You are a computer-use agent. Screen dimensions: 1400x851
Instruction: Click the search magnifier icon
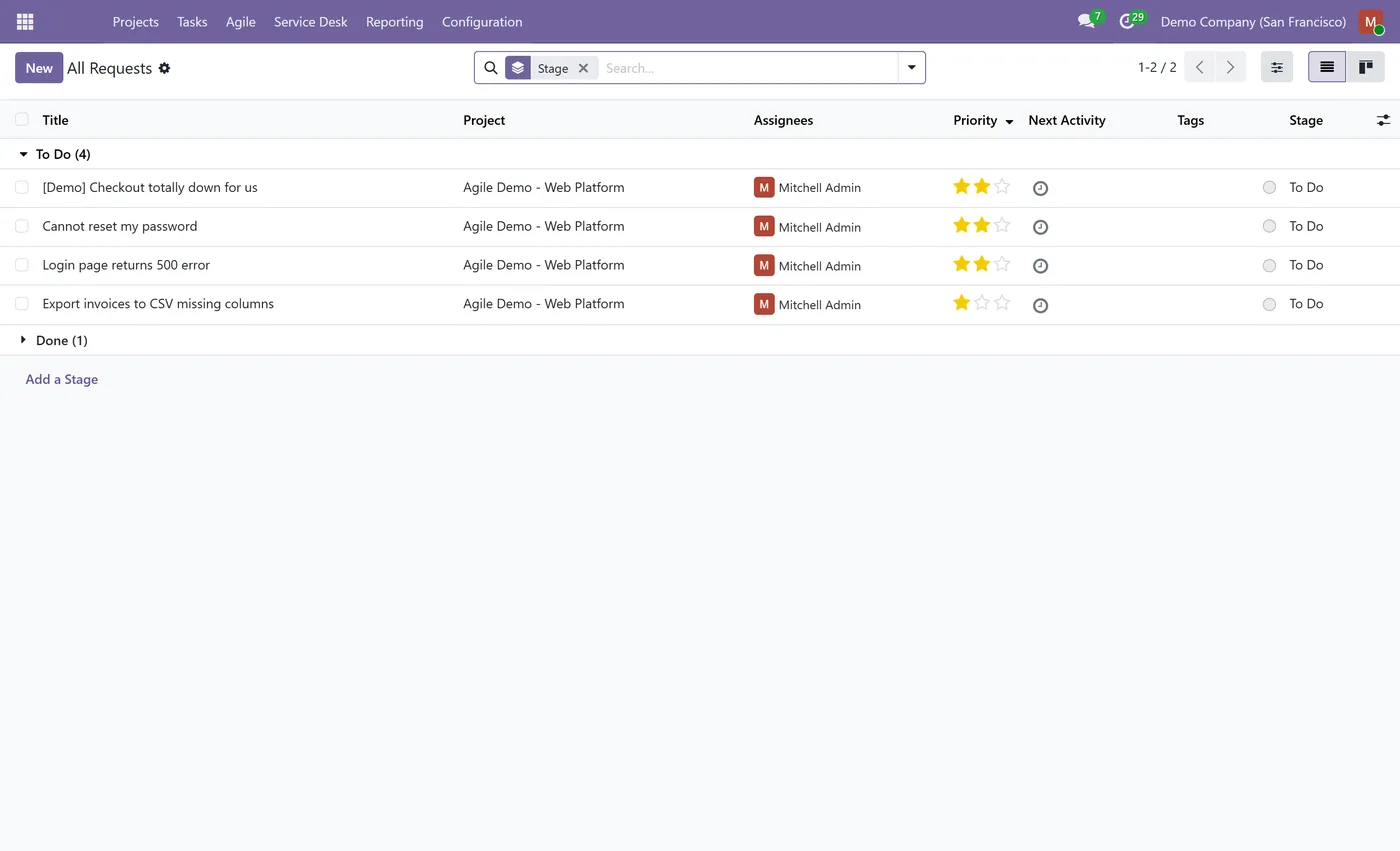pos(491,68)
